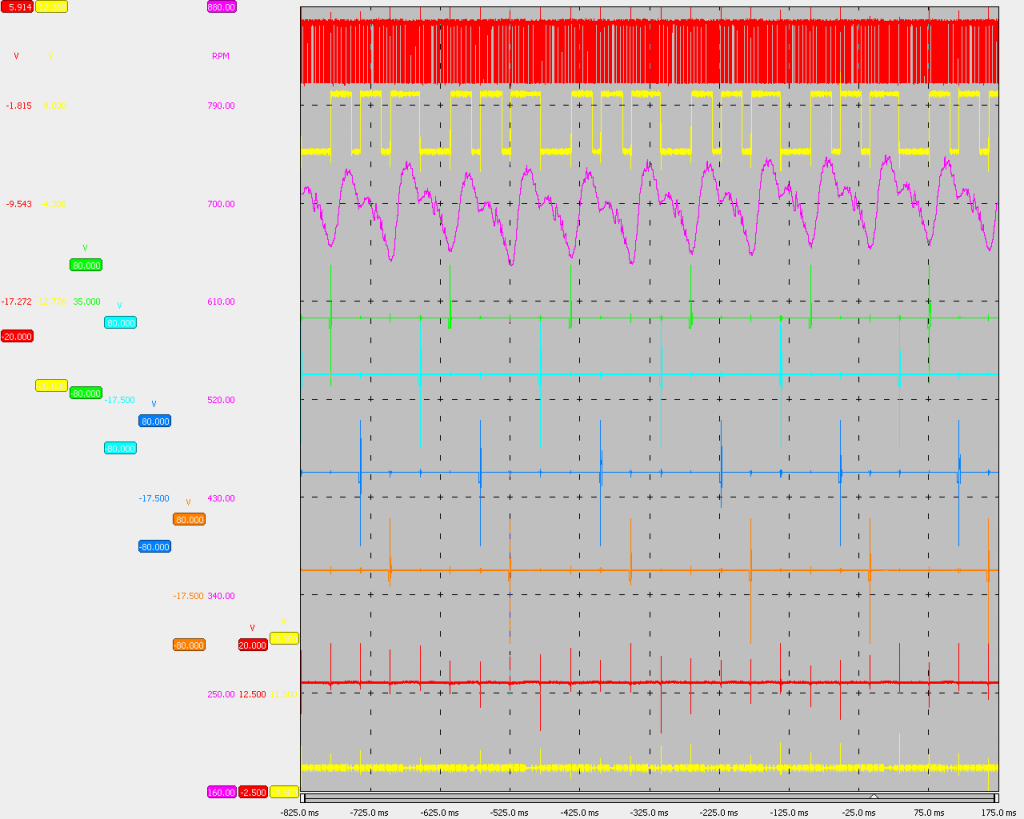Screen dimensions: 1024x819
Task: Select the cyan 80.000 upper range box
Action: pos(121,323)
